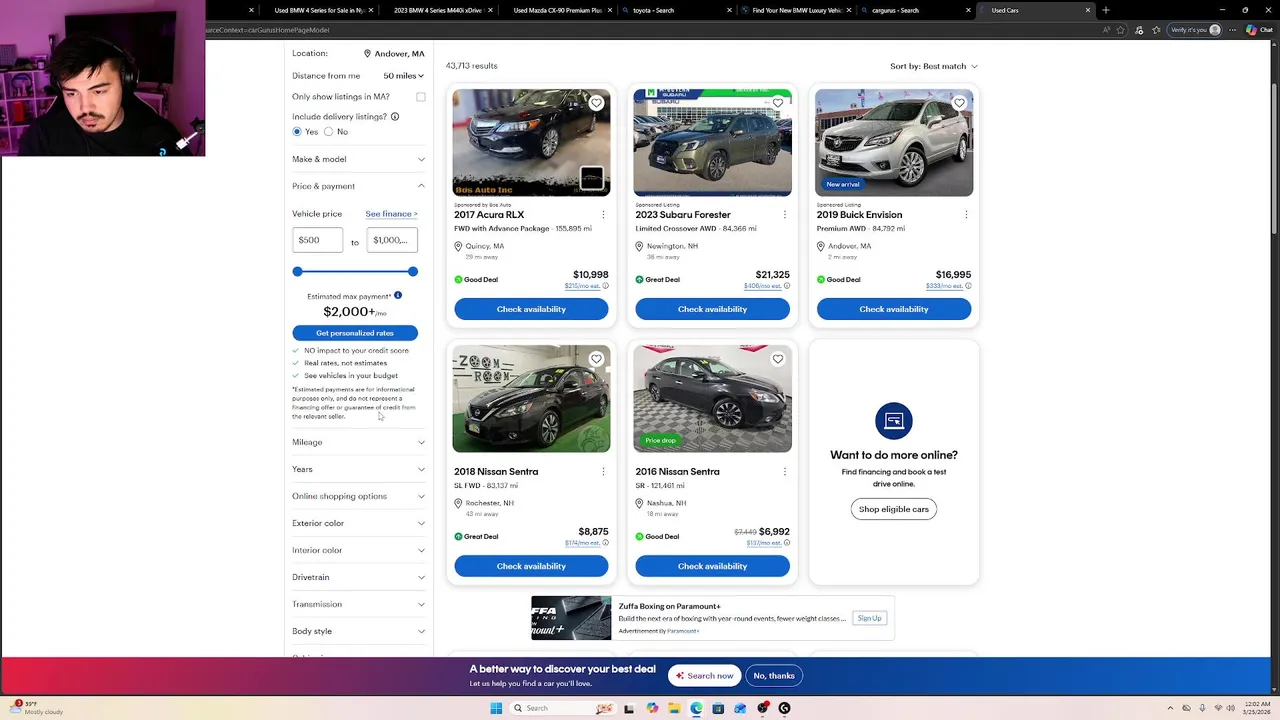The width and height of the screenshot is (1280, 720).
Task: Click info icon beside $215/mo est. on Acura
Action: (x=605, y=286)
